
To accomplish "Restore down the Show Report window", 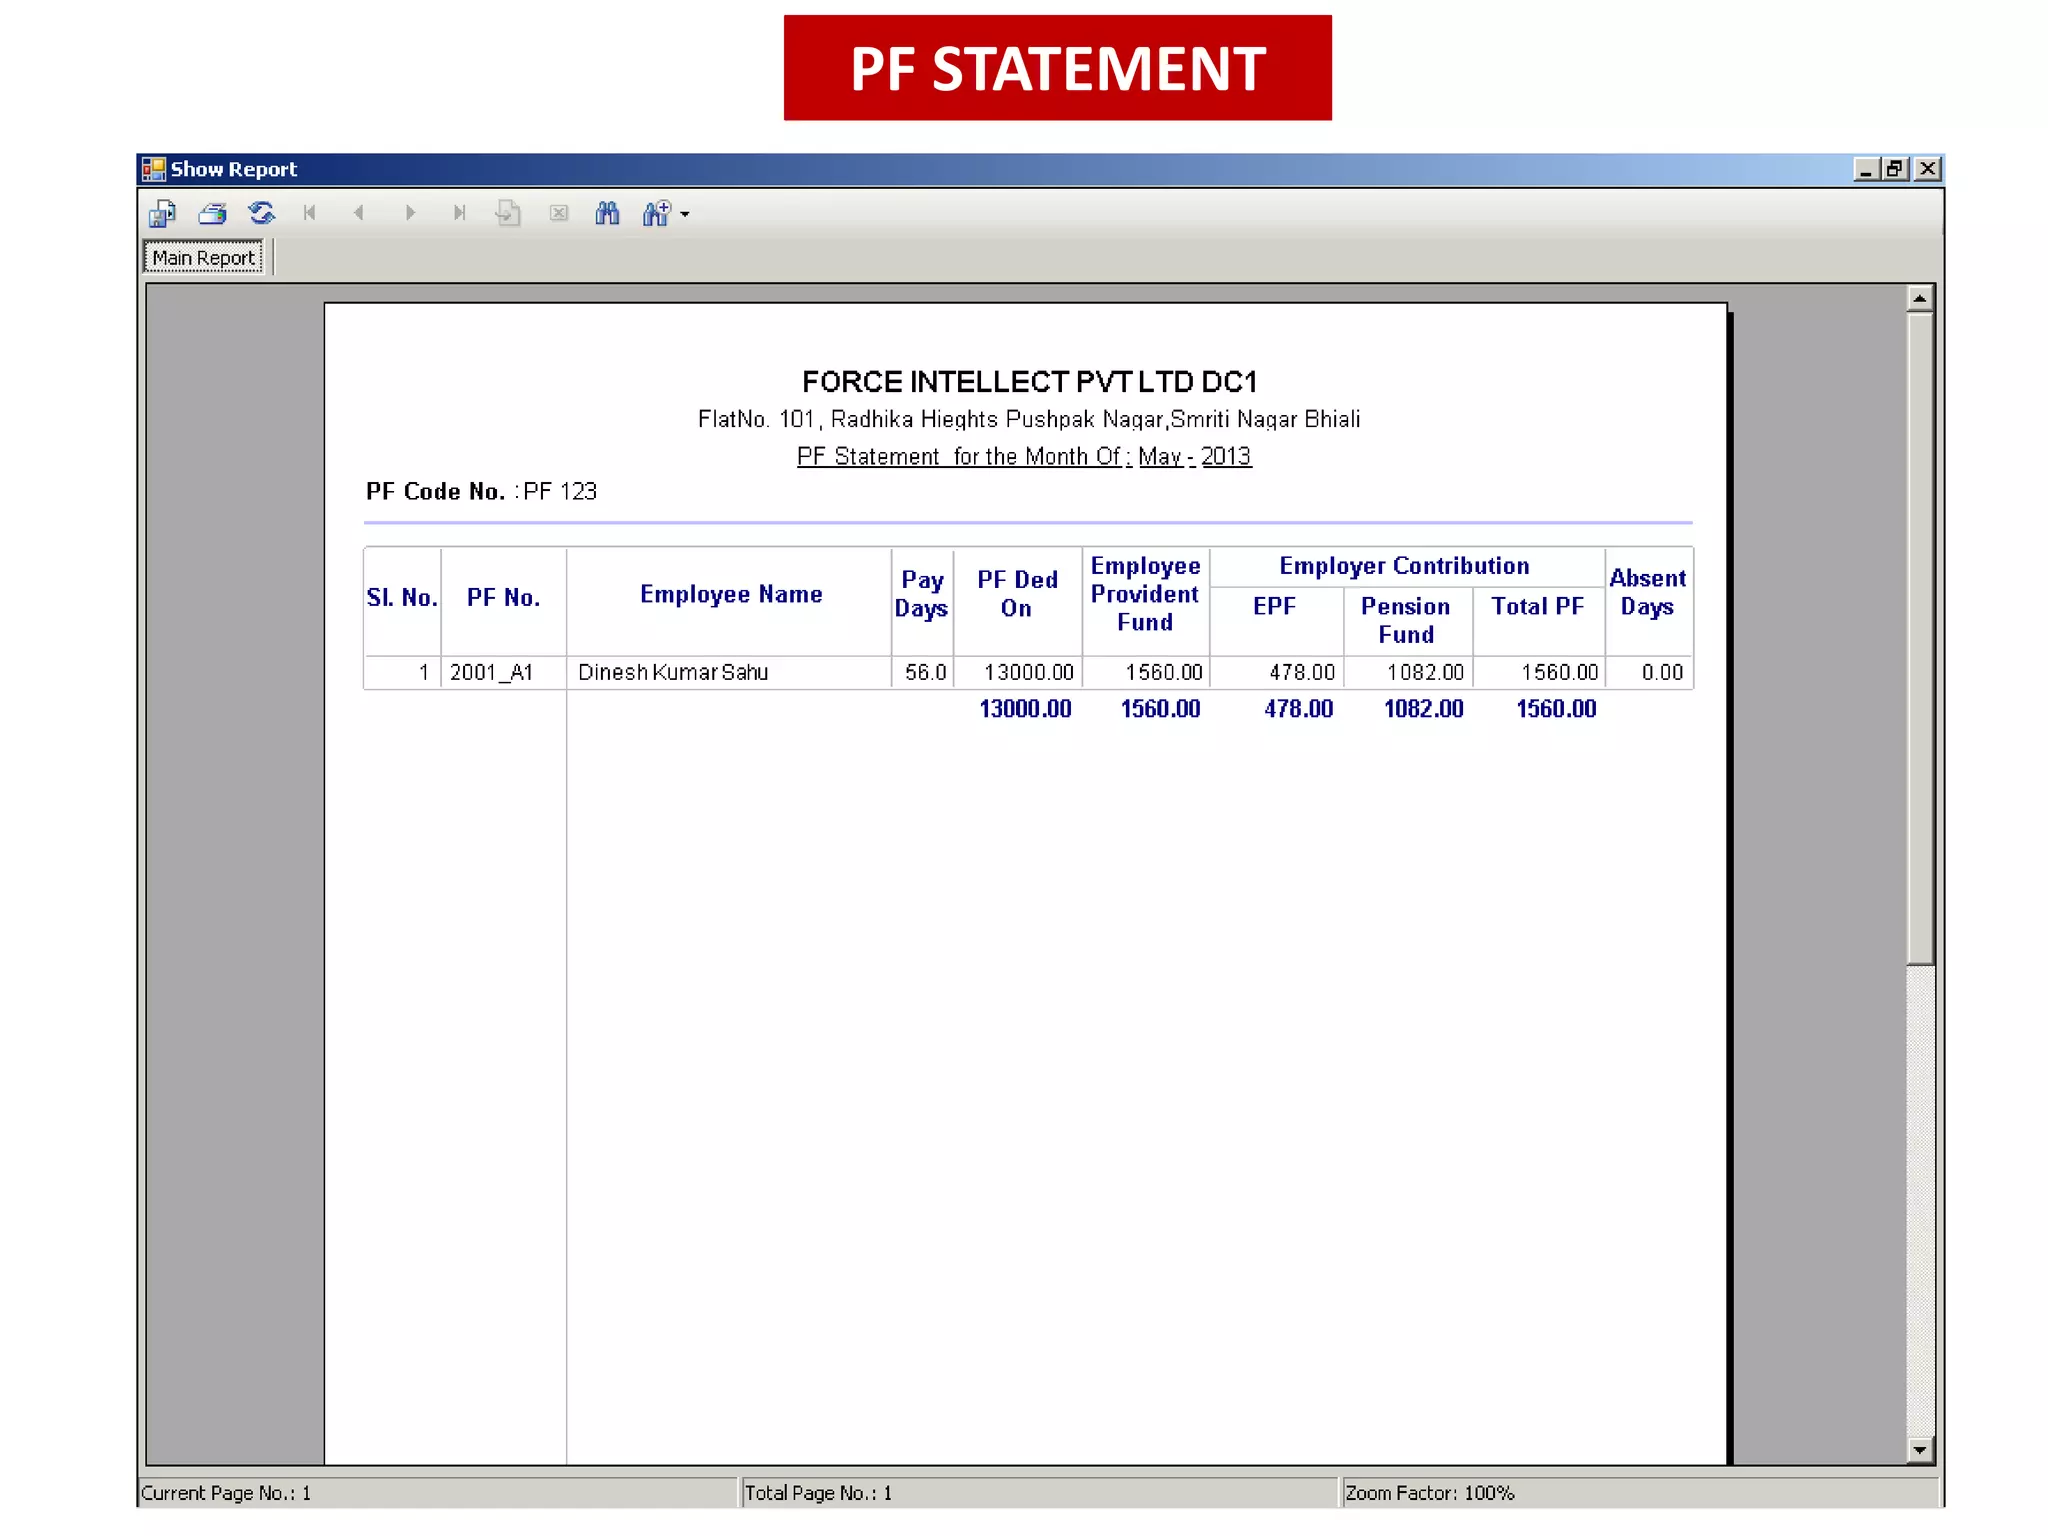I will (1894, 169).
